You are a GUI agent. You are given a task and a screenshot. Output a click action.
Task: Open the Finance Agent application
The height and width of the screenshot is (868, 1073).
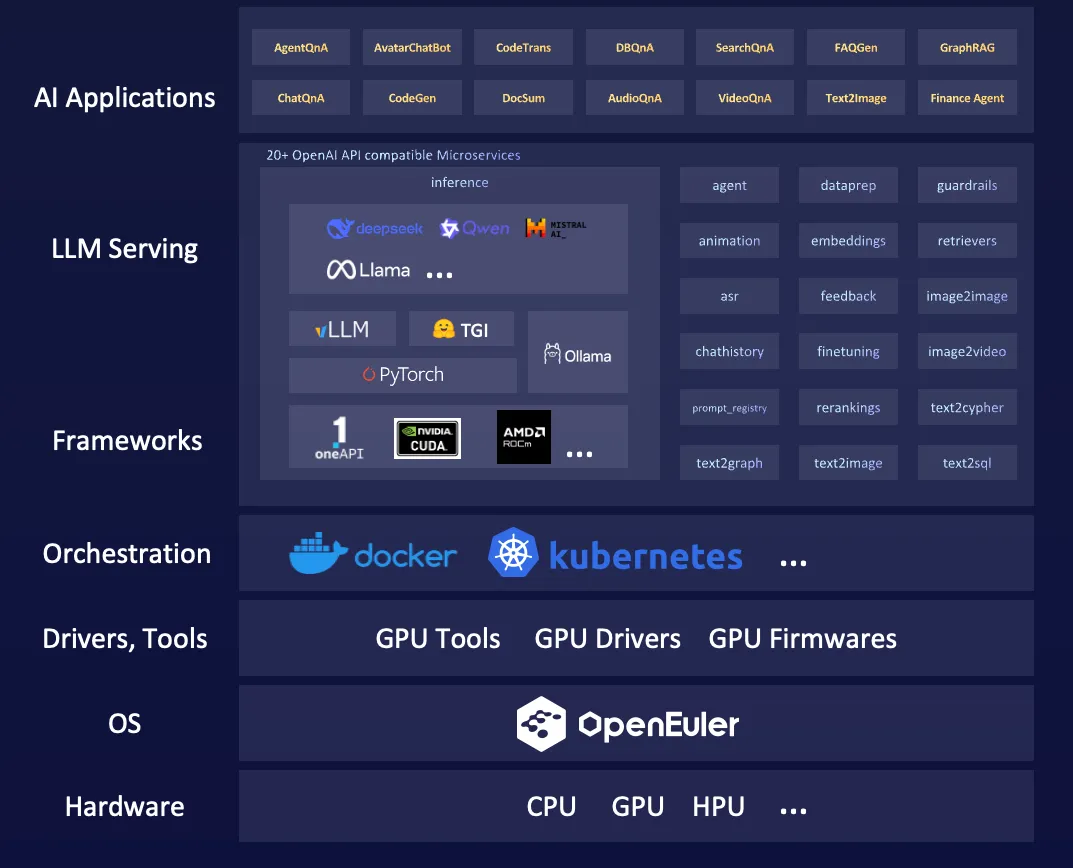pyautogui.click(x=967, y=98)
